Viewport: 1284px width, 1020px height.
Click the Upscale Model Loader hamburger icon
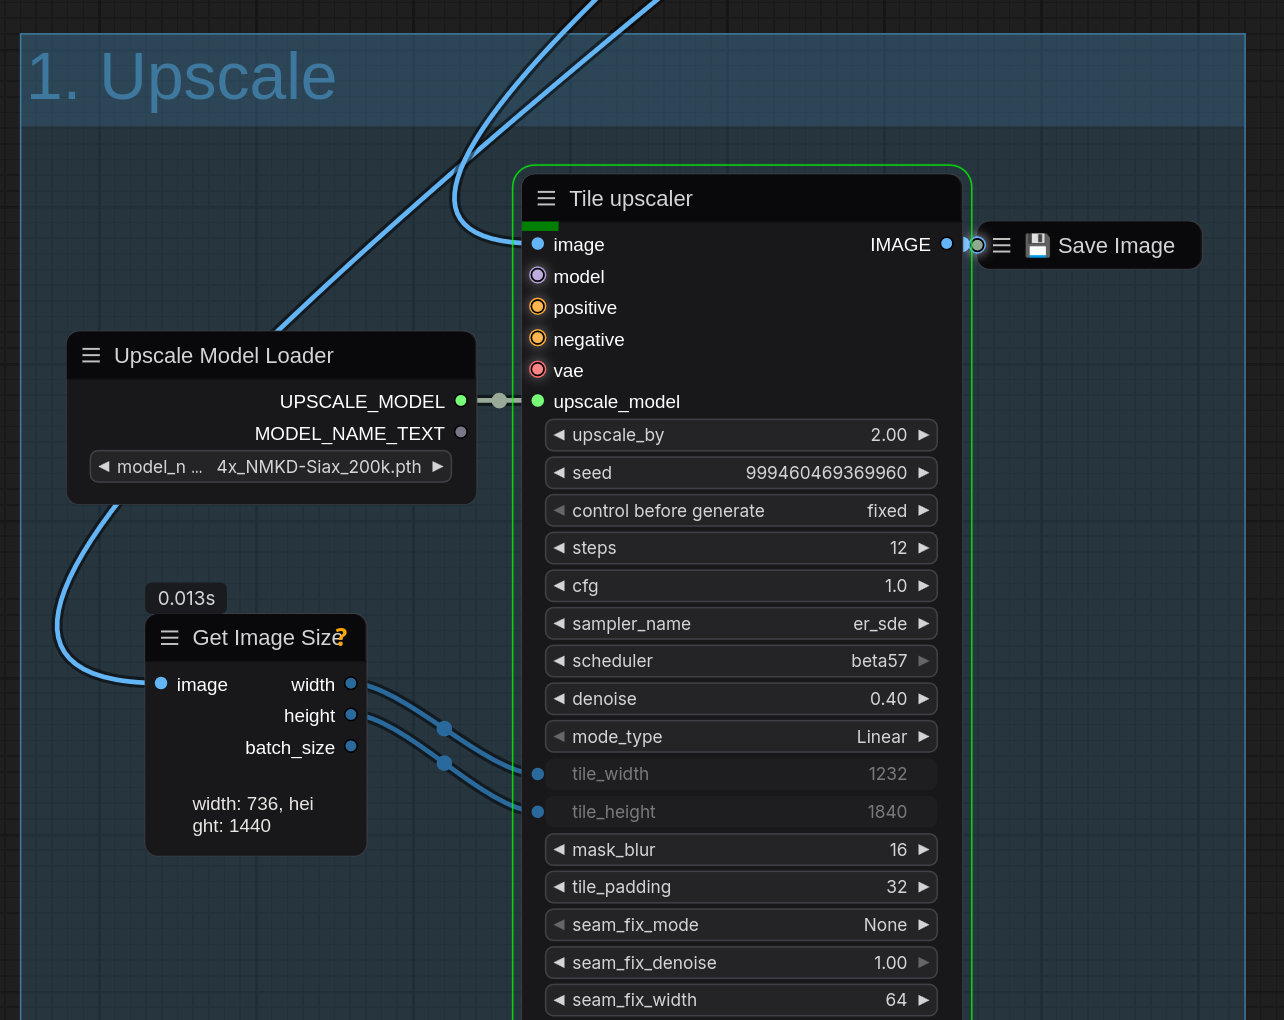[91, 356]
